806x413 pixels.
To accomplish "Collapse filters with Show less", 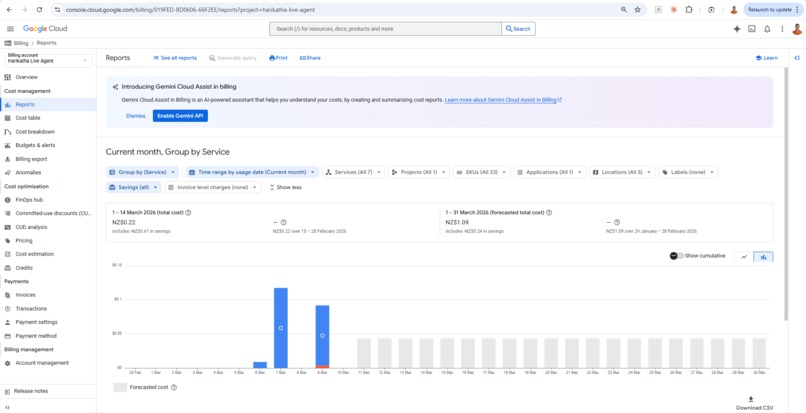I will 285,187.
